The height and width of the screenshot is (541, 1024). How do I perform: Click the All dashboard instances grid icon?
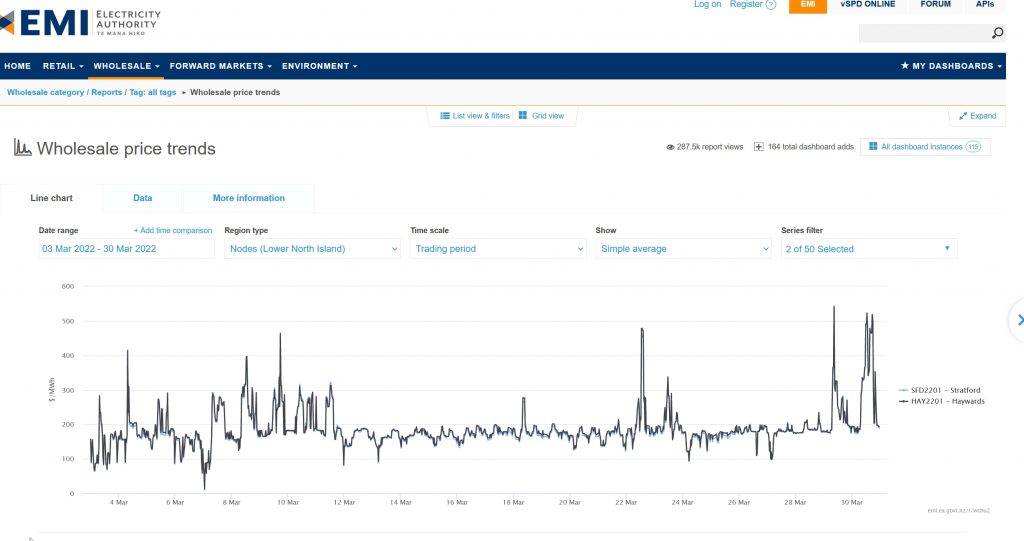tap(872, 146)
